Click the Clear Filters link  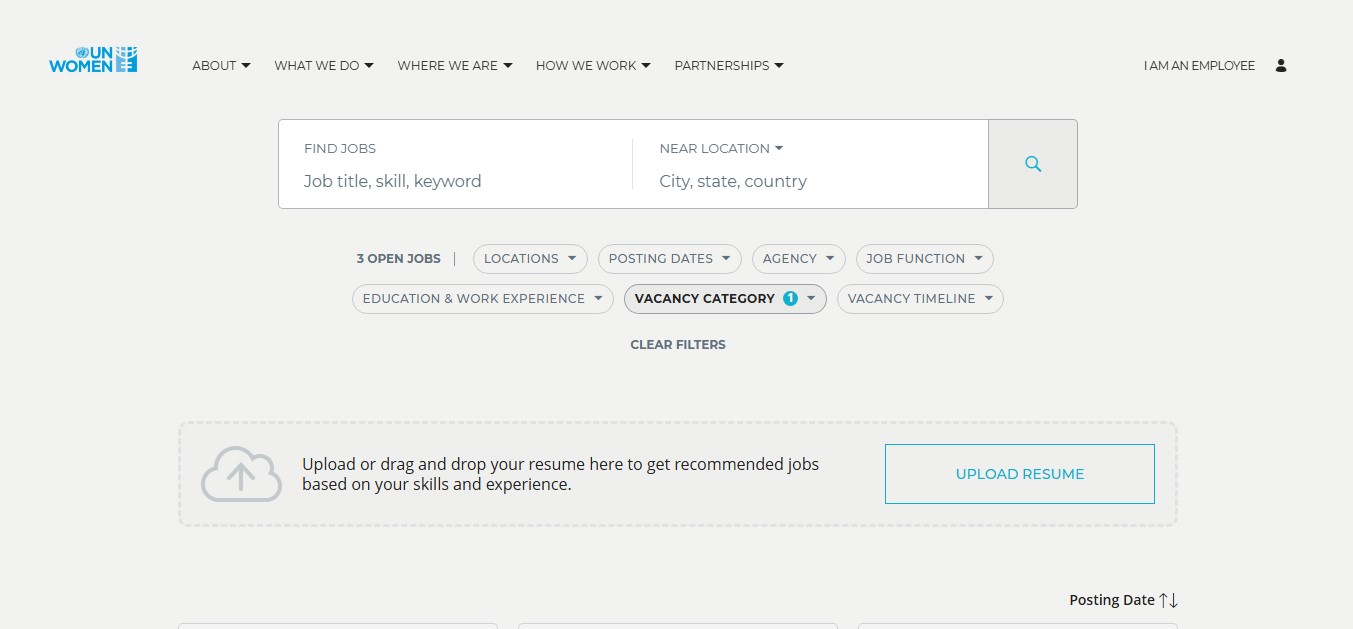pos(677,345)
